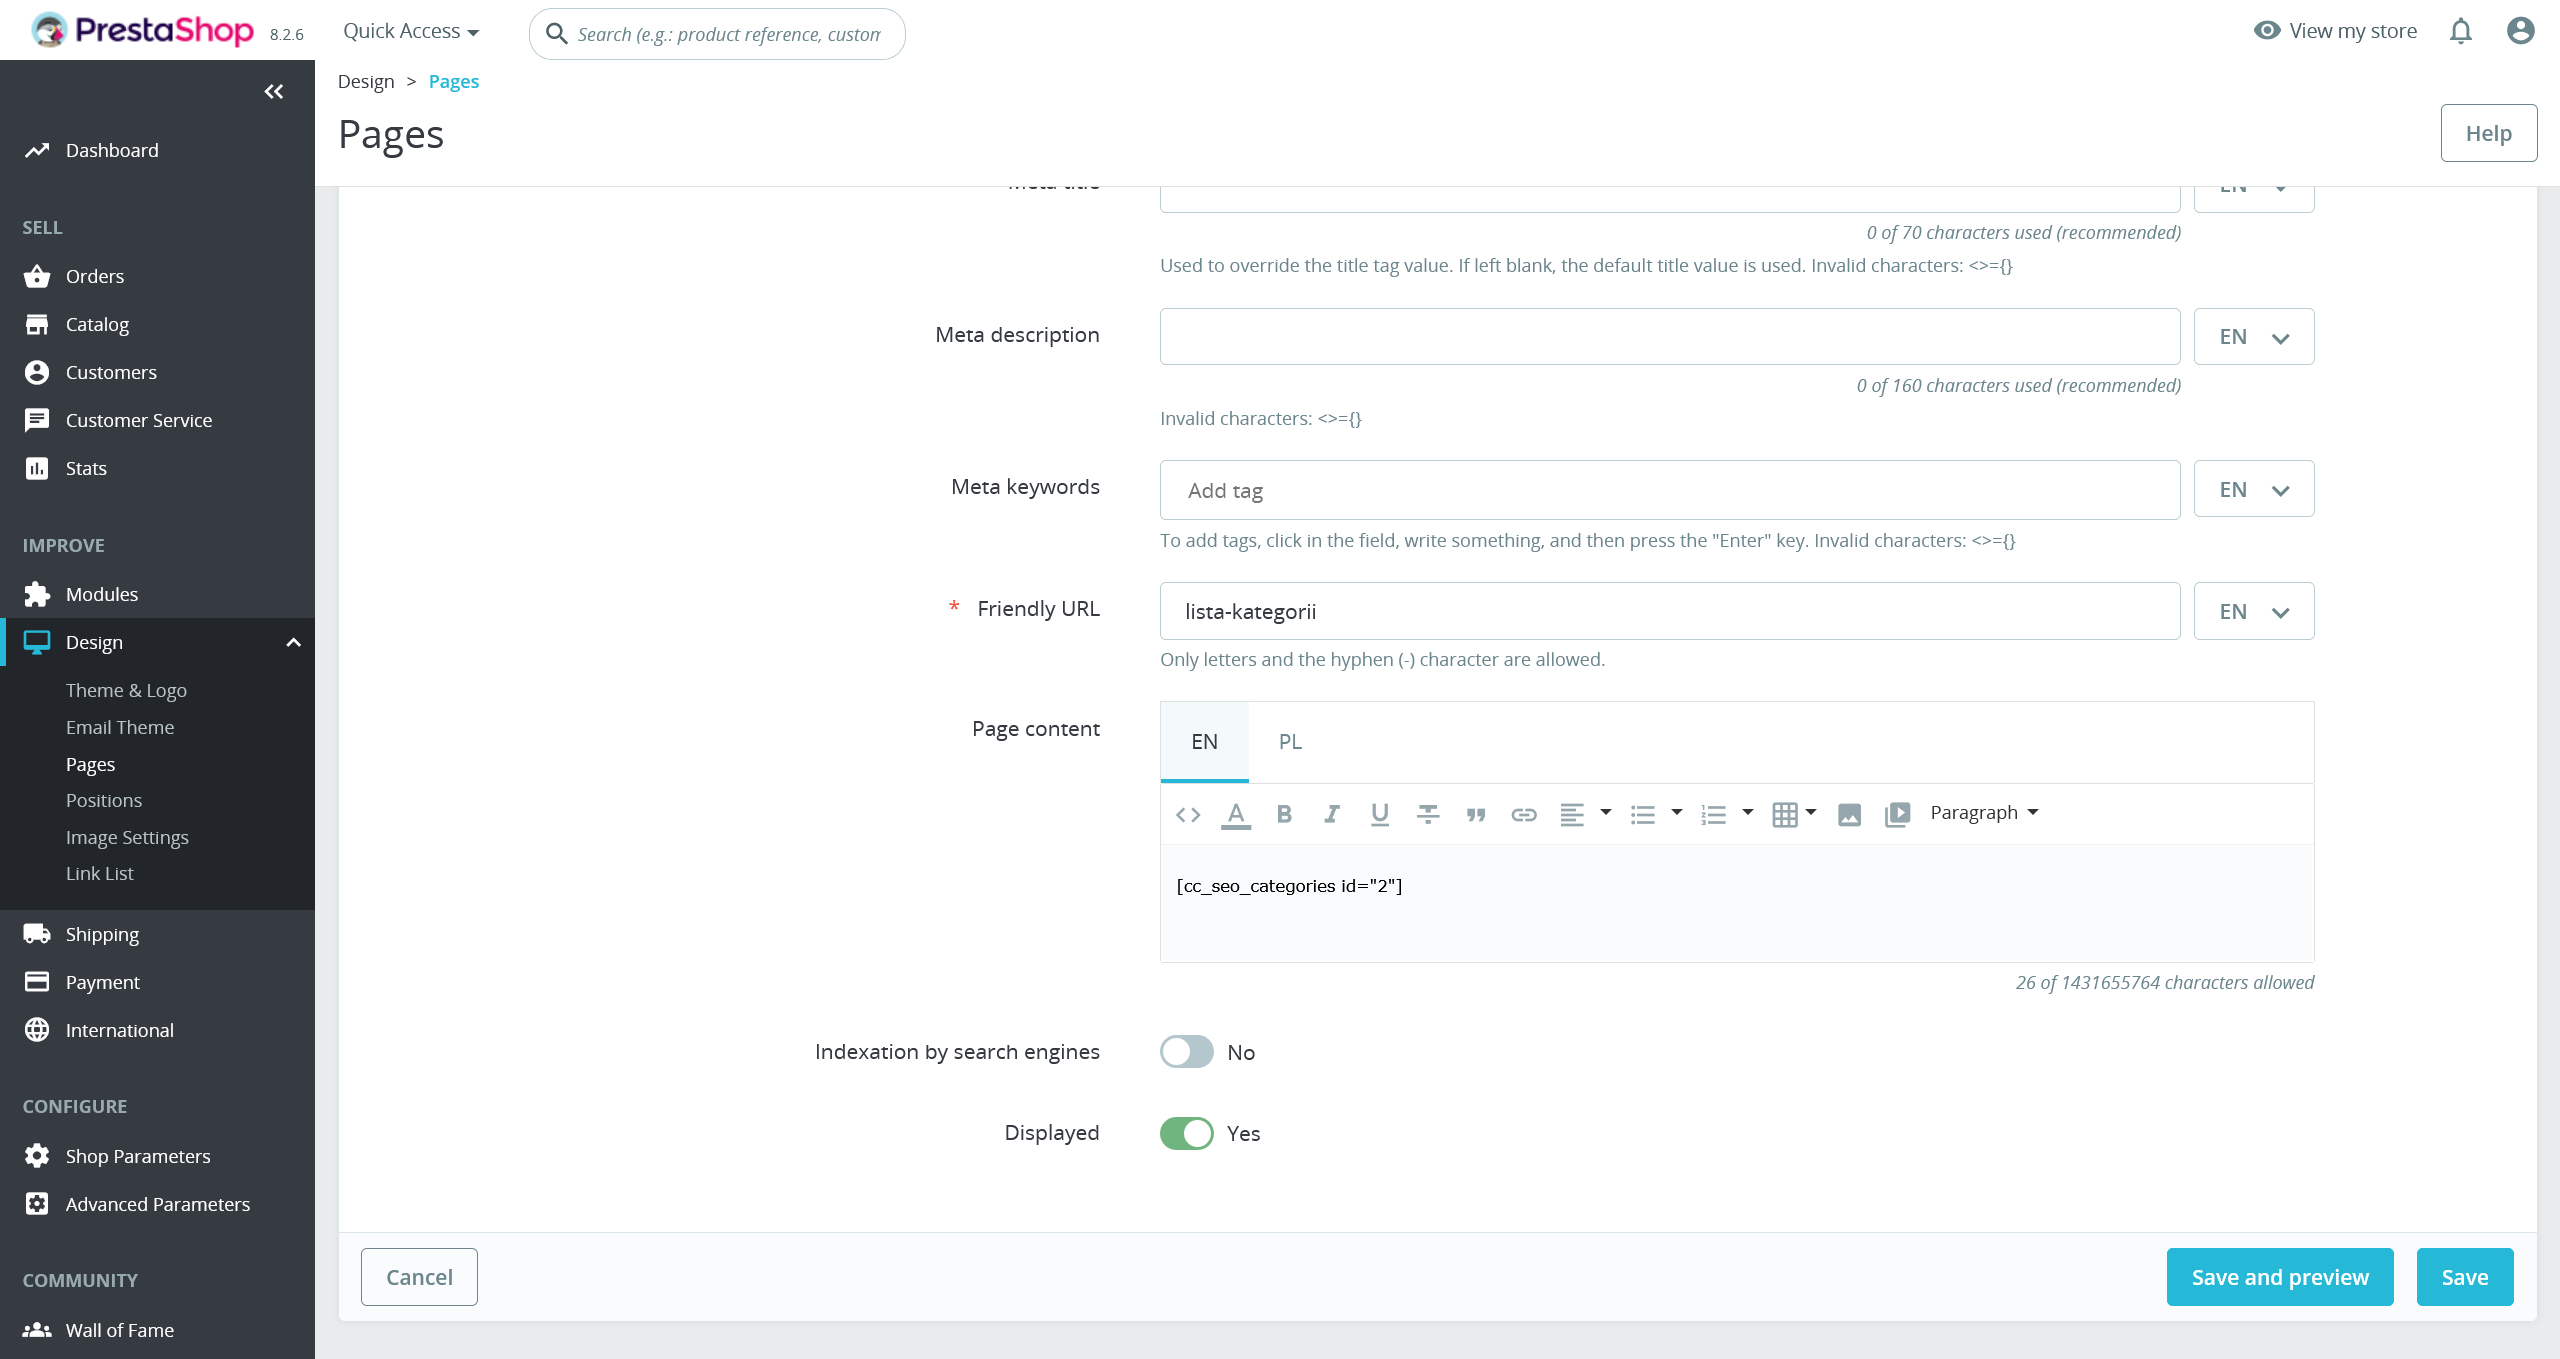This screenshot has width=2560, height=1359.
Task: Click into page content editor area
Action: click(1737, 903)
